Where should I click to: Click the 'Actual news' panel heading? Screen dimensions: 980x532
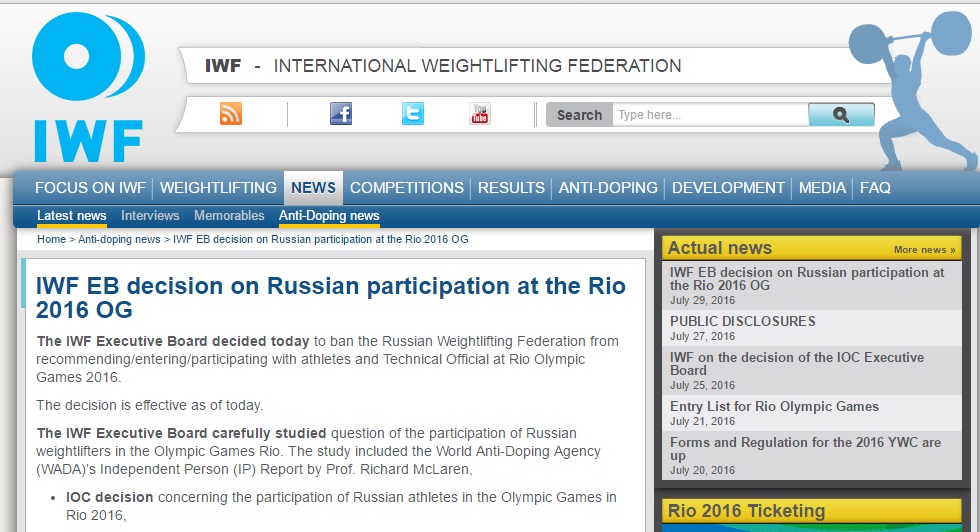click(719, 248)
